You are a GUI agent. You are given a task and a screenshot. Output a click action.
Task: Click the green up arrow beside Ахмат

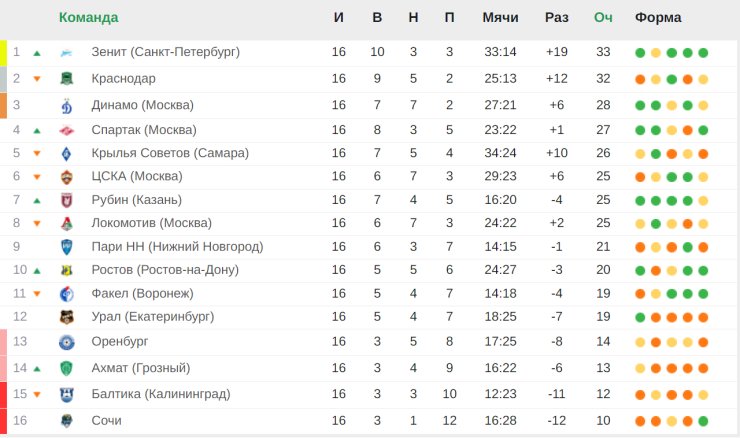tap(37, 369)
